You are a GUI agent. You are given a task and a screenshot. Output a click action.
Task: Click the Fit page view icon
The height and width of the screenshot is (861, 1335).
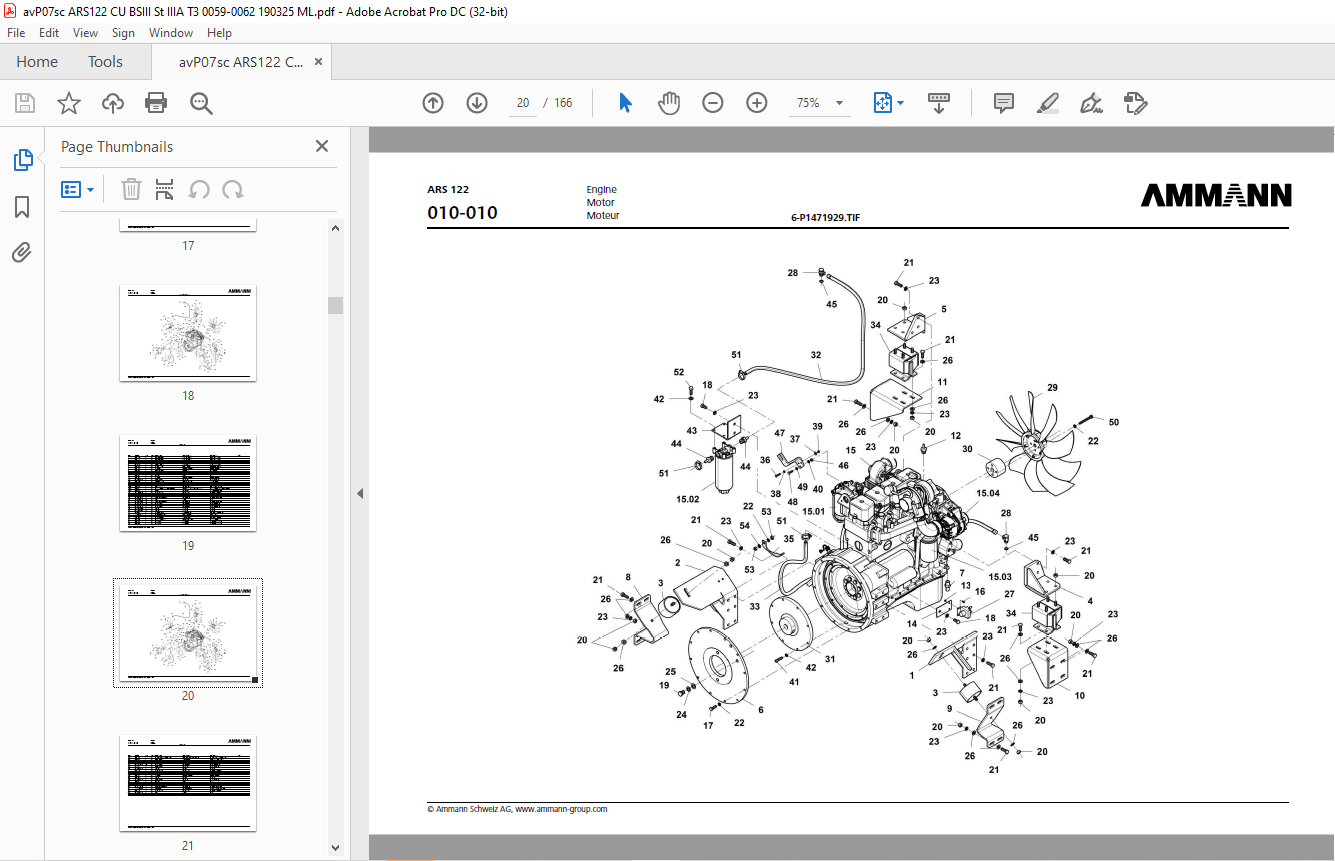pos(882,103)
